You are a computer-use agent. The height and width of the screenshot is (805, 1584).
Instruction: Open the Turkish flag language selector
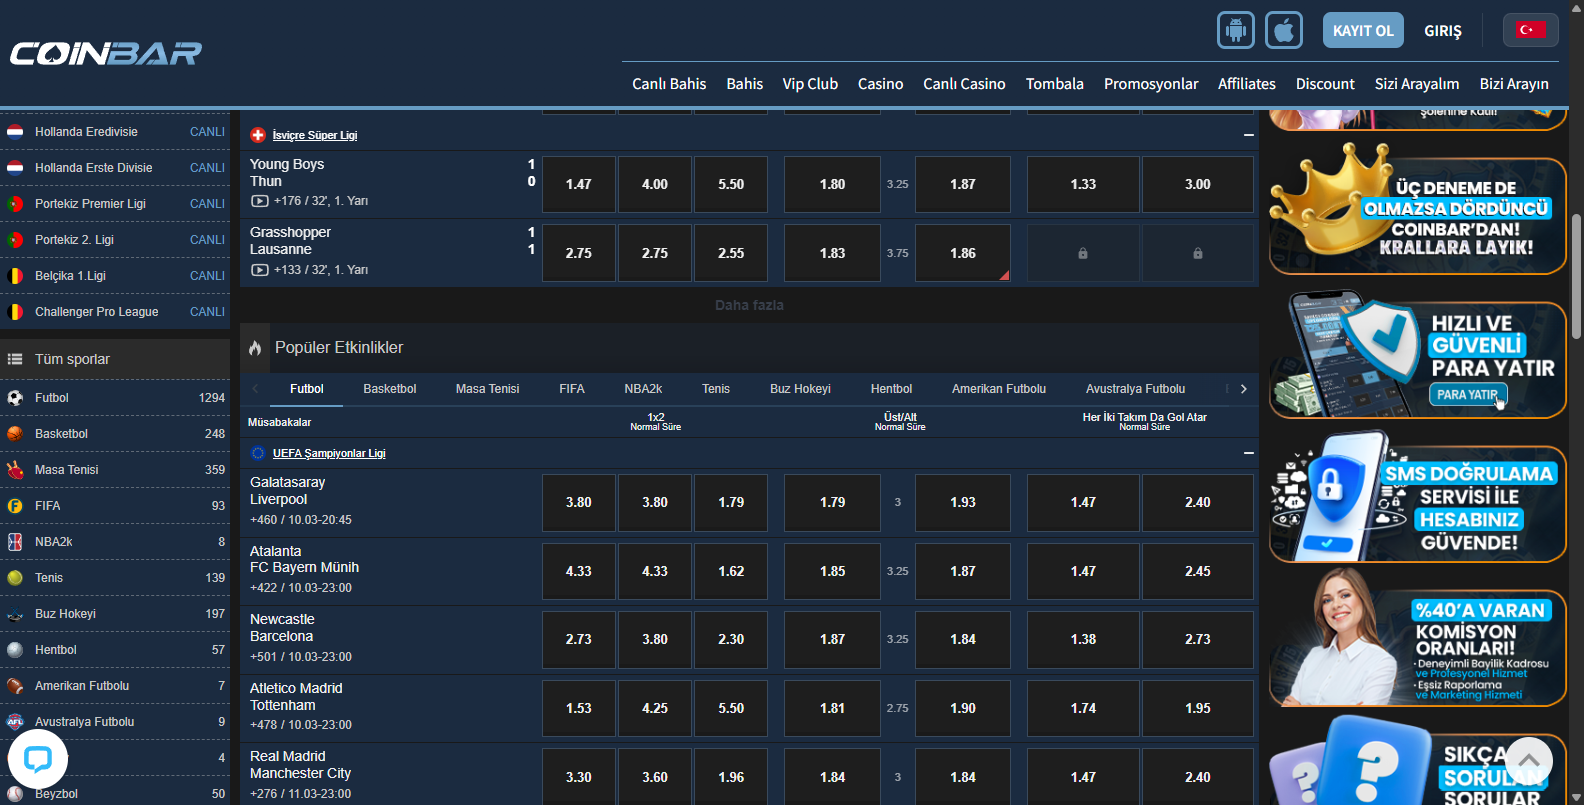coord(1530,30)
